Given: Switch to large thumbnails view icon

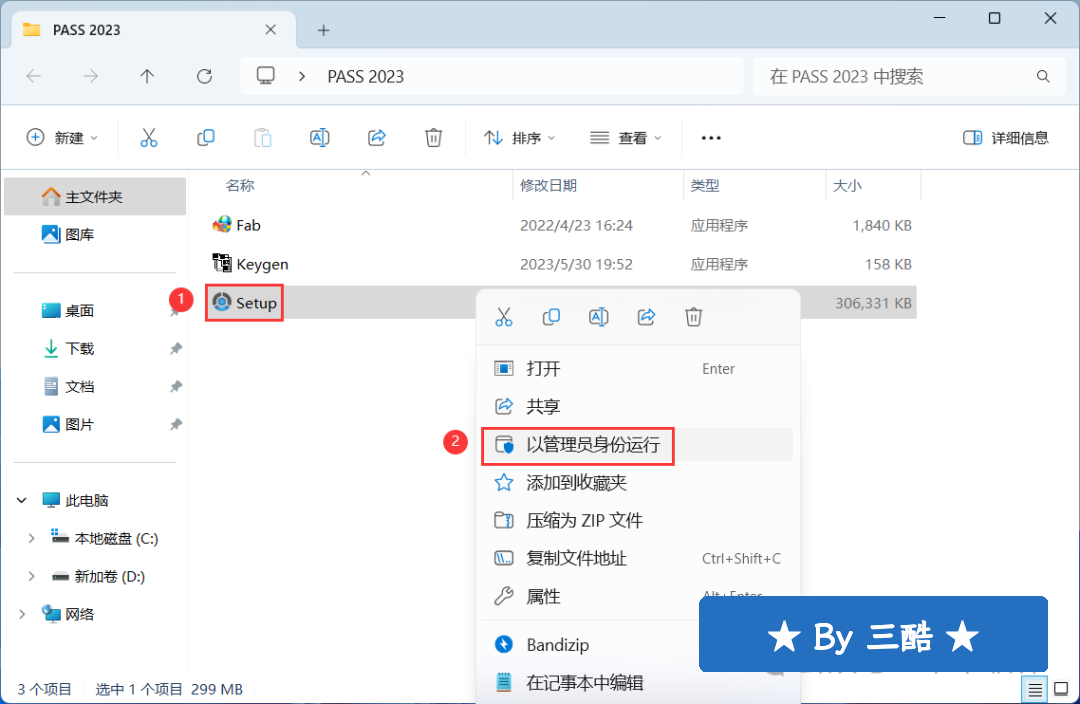Looking at the screenshot, I should 1061,690.
